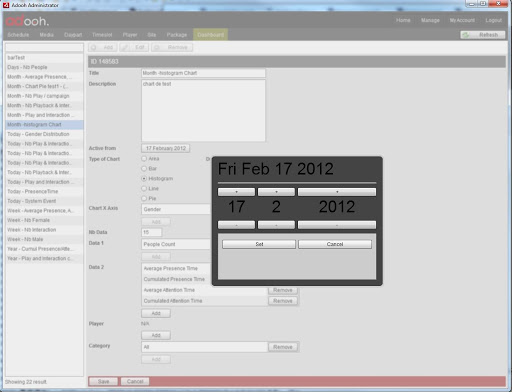Viewport: 512px width, 392px height.
Task: Click the Add toolbar button with plus icon
Action: [103, 47]
